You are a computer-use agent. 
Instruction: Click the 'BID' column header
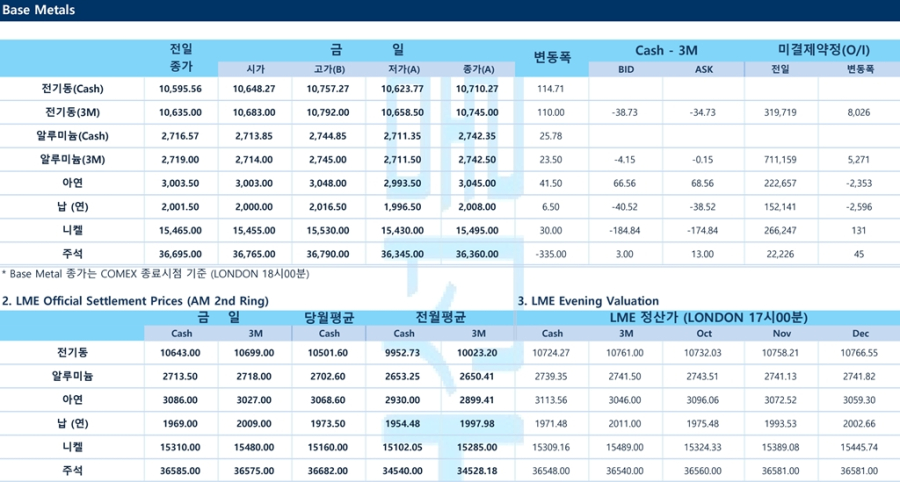point(626,69)
